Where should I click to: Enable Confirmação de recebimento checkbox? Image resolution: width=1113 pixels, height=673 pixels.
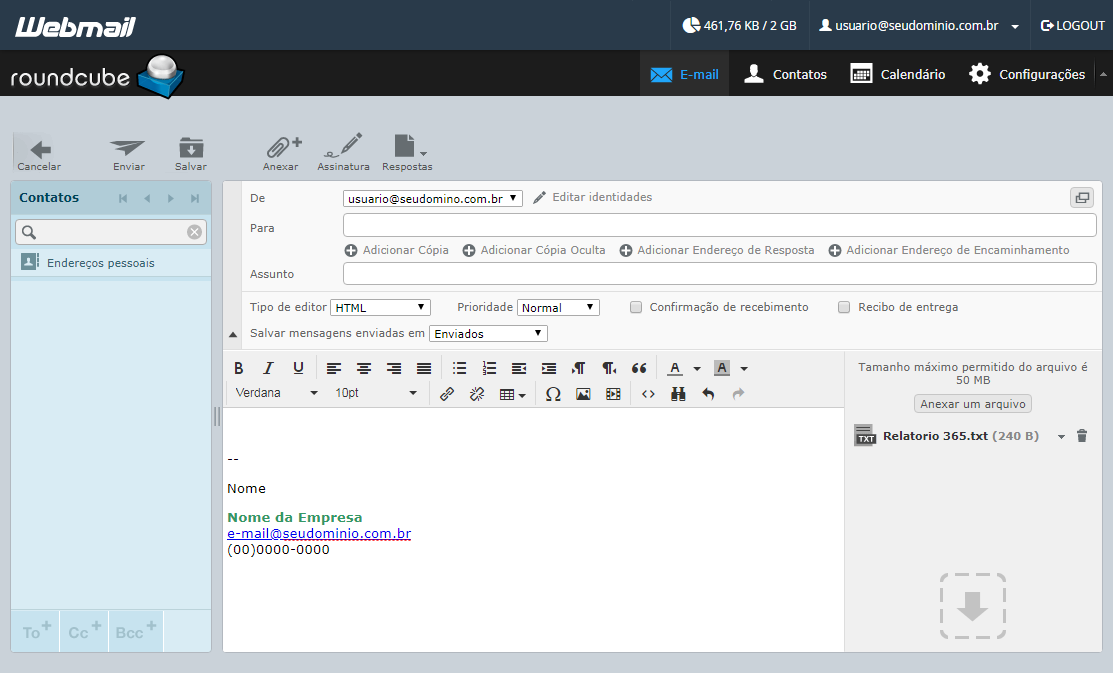click(x=636, y=307)
